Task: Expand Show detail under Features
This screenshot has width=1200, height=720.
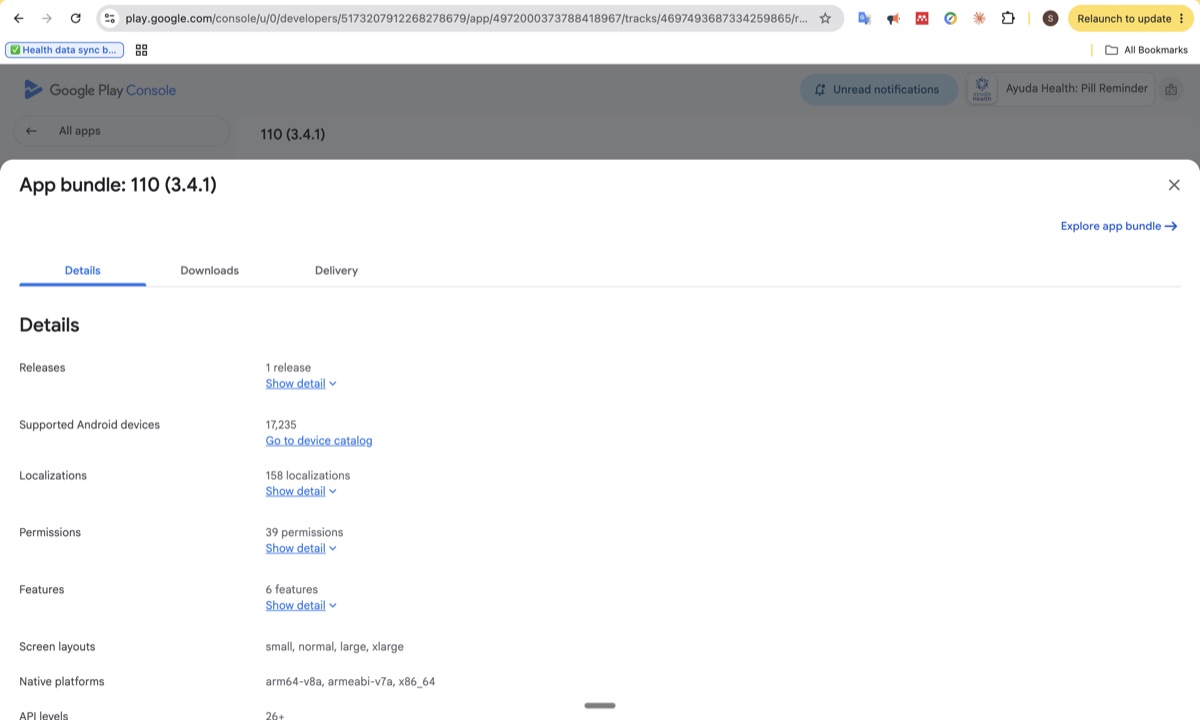Action: [301, 605]
